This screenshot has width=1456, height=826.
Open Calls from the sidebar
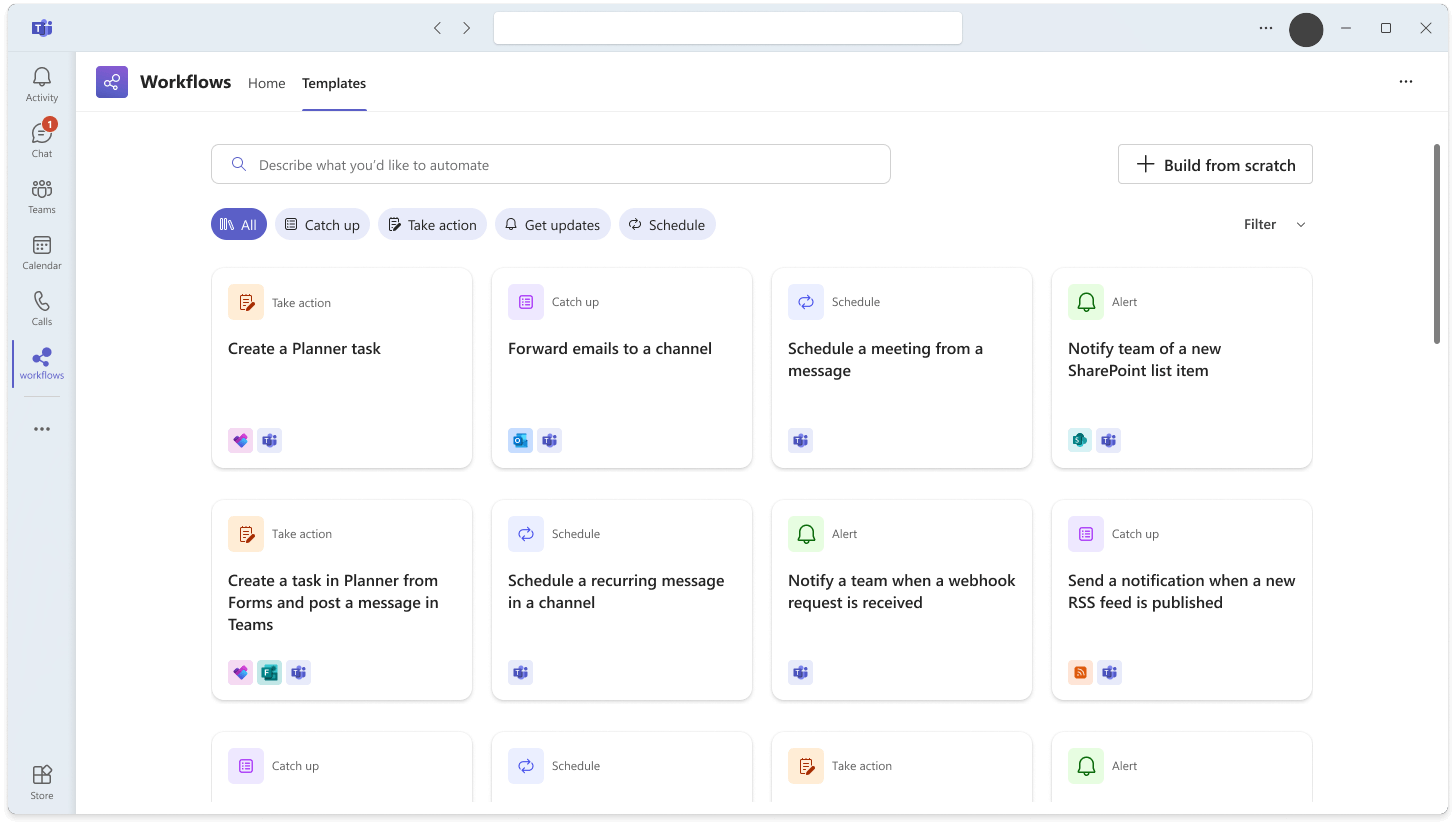click(x=42, y=308)
